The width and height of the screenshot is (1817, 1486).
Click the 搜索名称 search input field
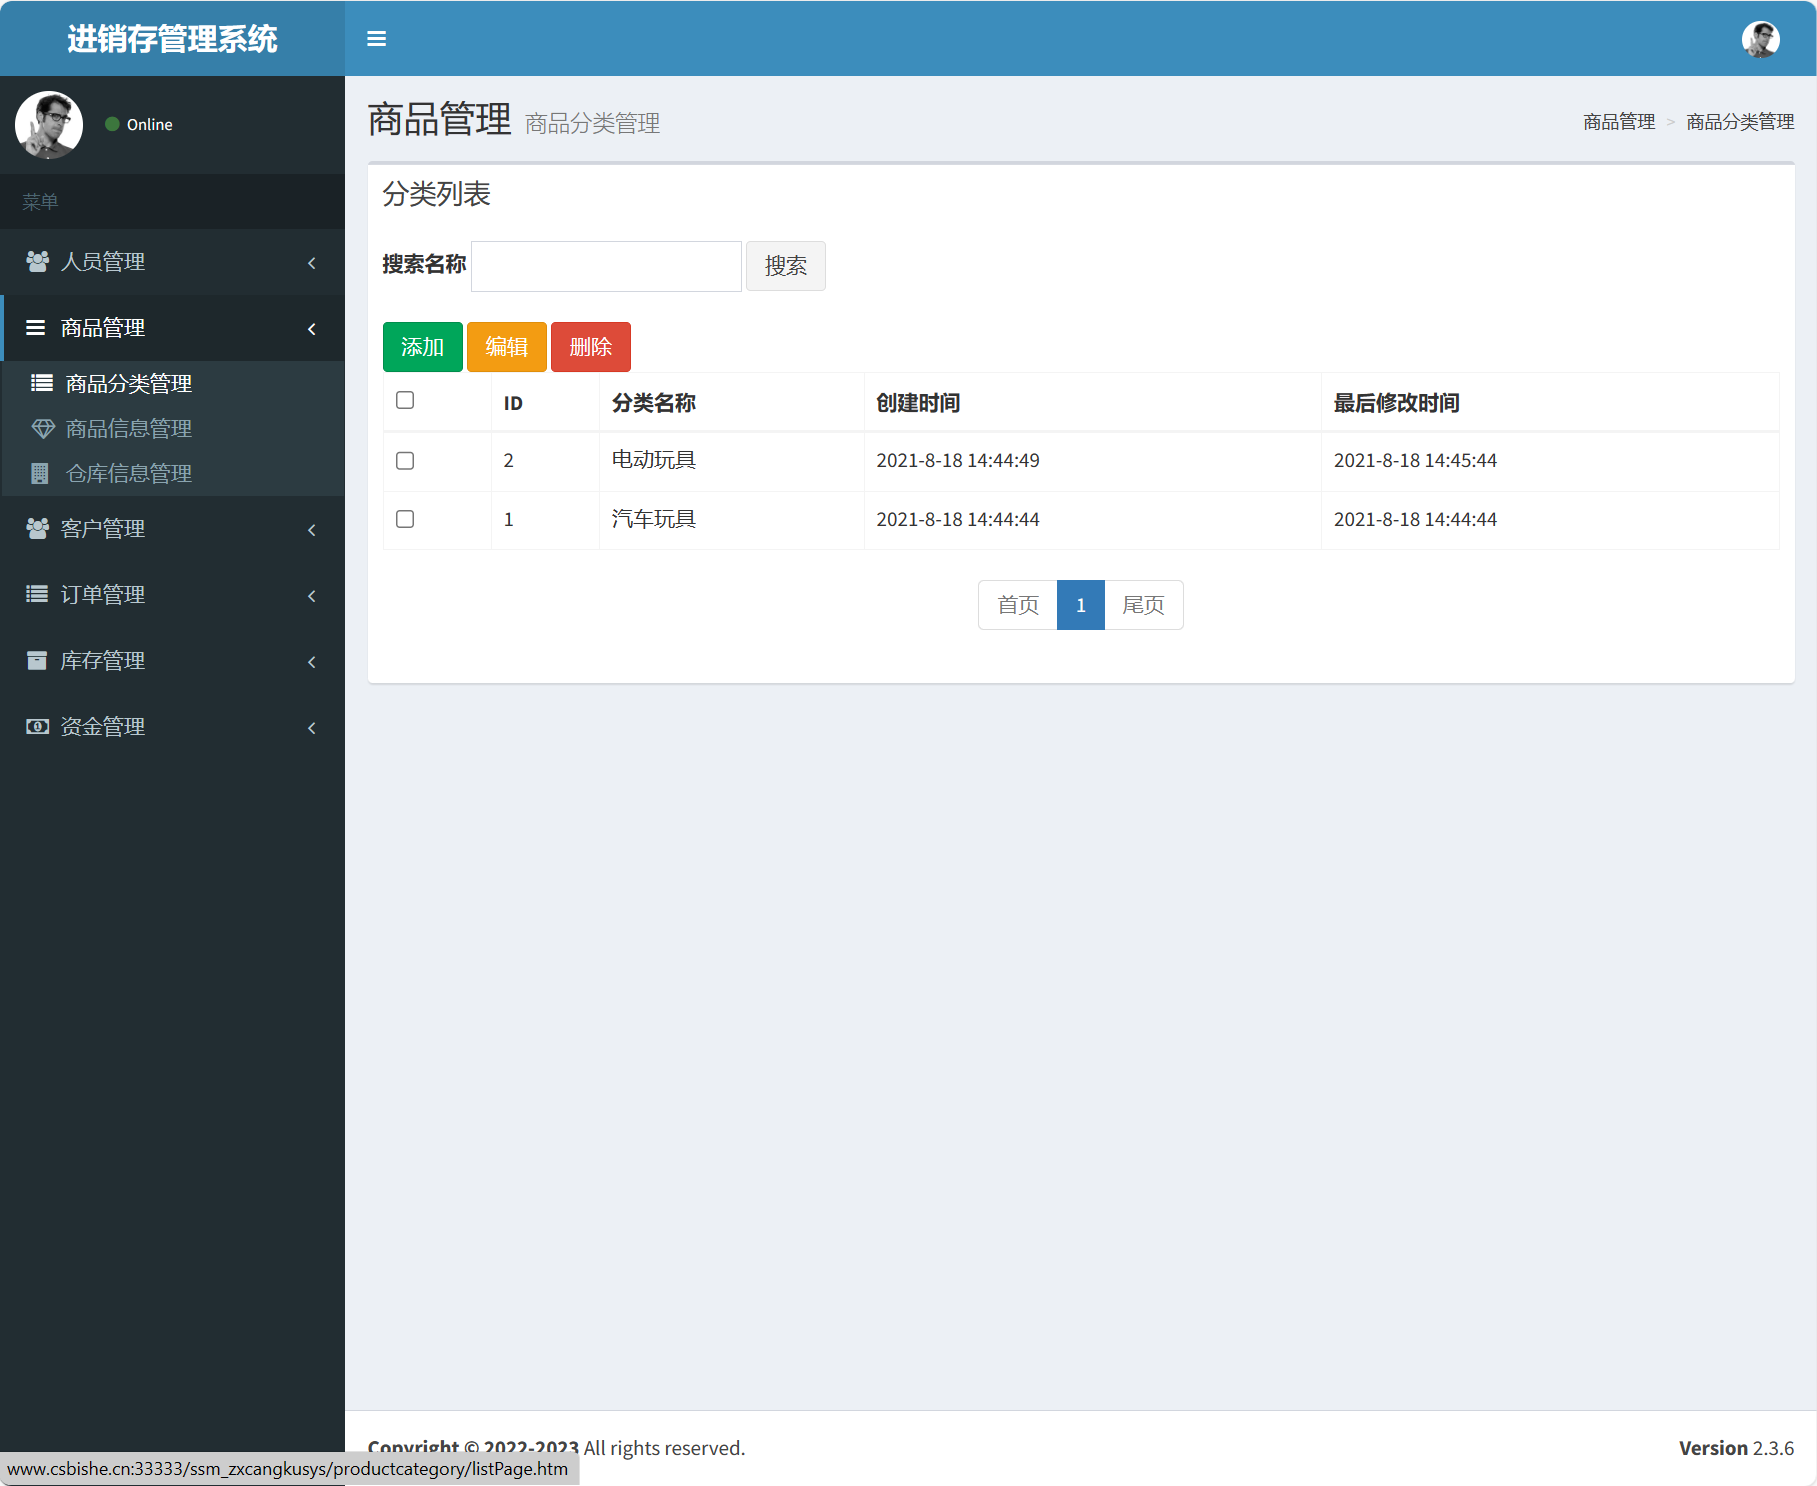point(605,266)
